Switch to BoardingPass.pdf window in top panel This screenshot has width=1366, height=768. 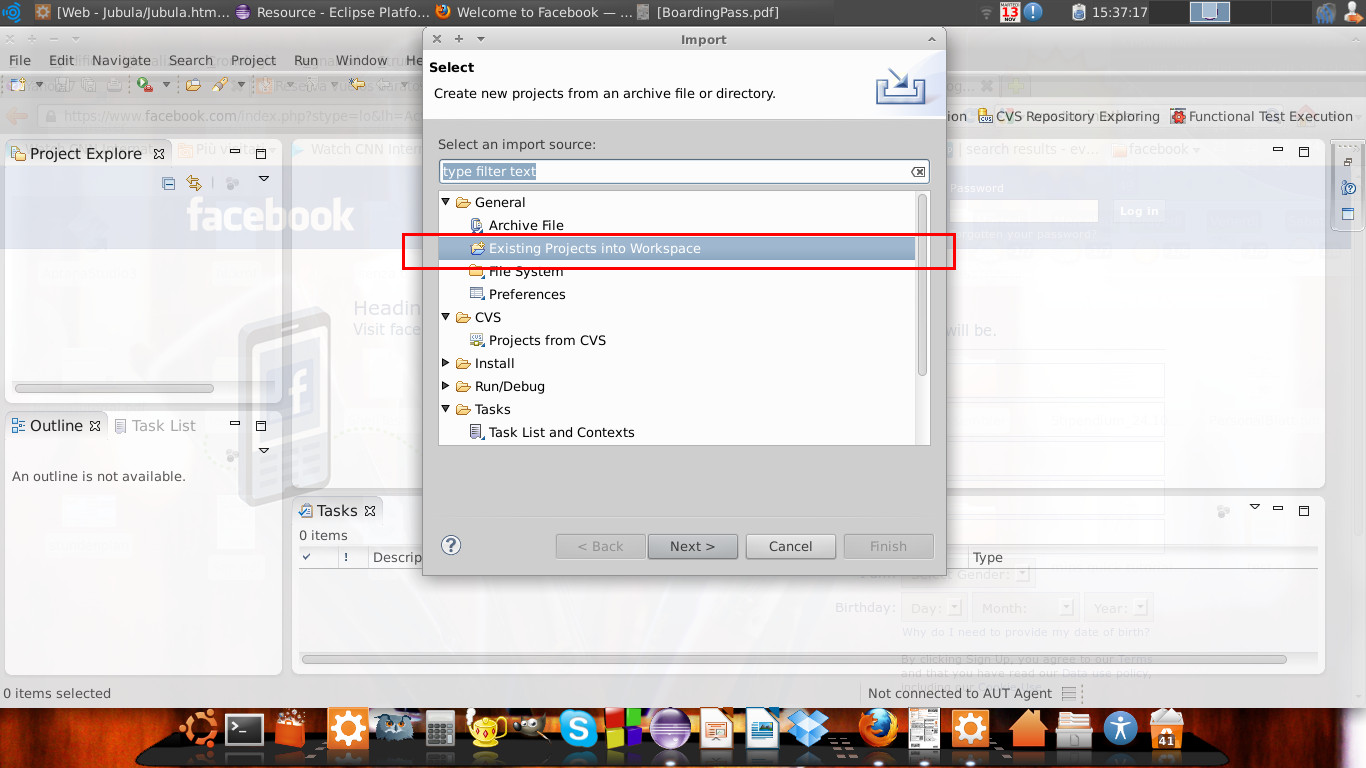[x=709, y=12]
